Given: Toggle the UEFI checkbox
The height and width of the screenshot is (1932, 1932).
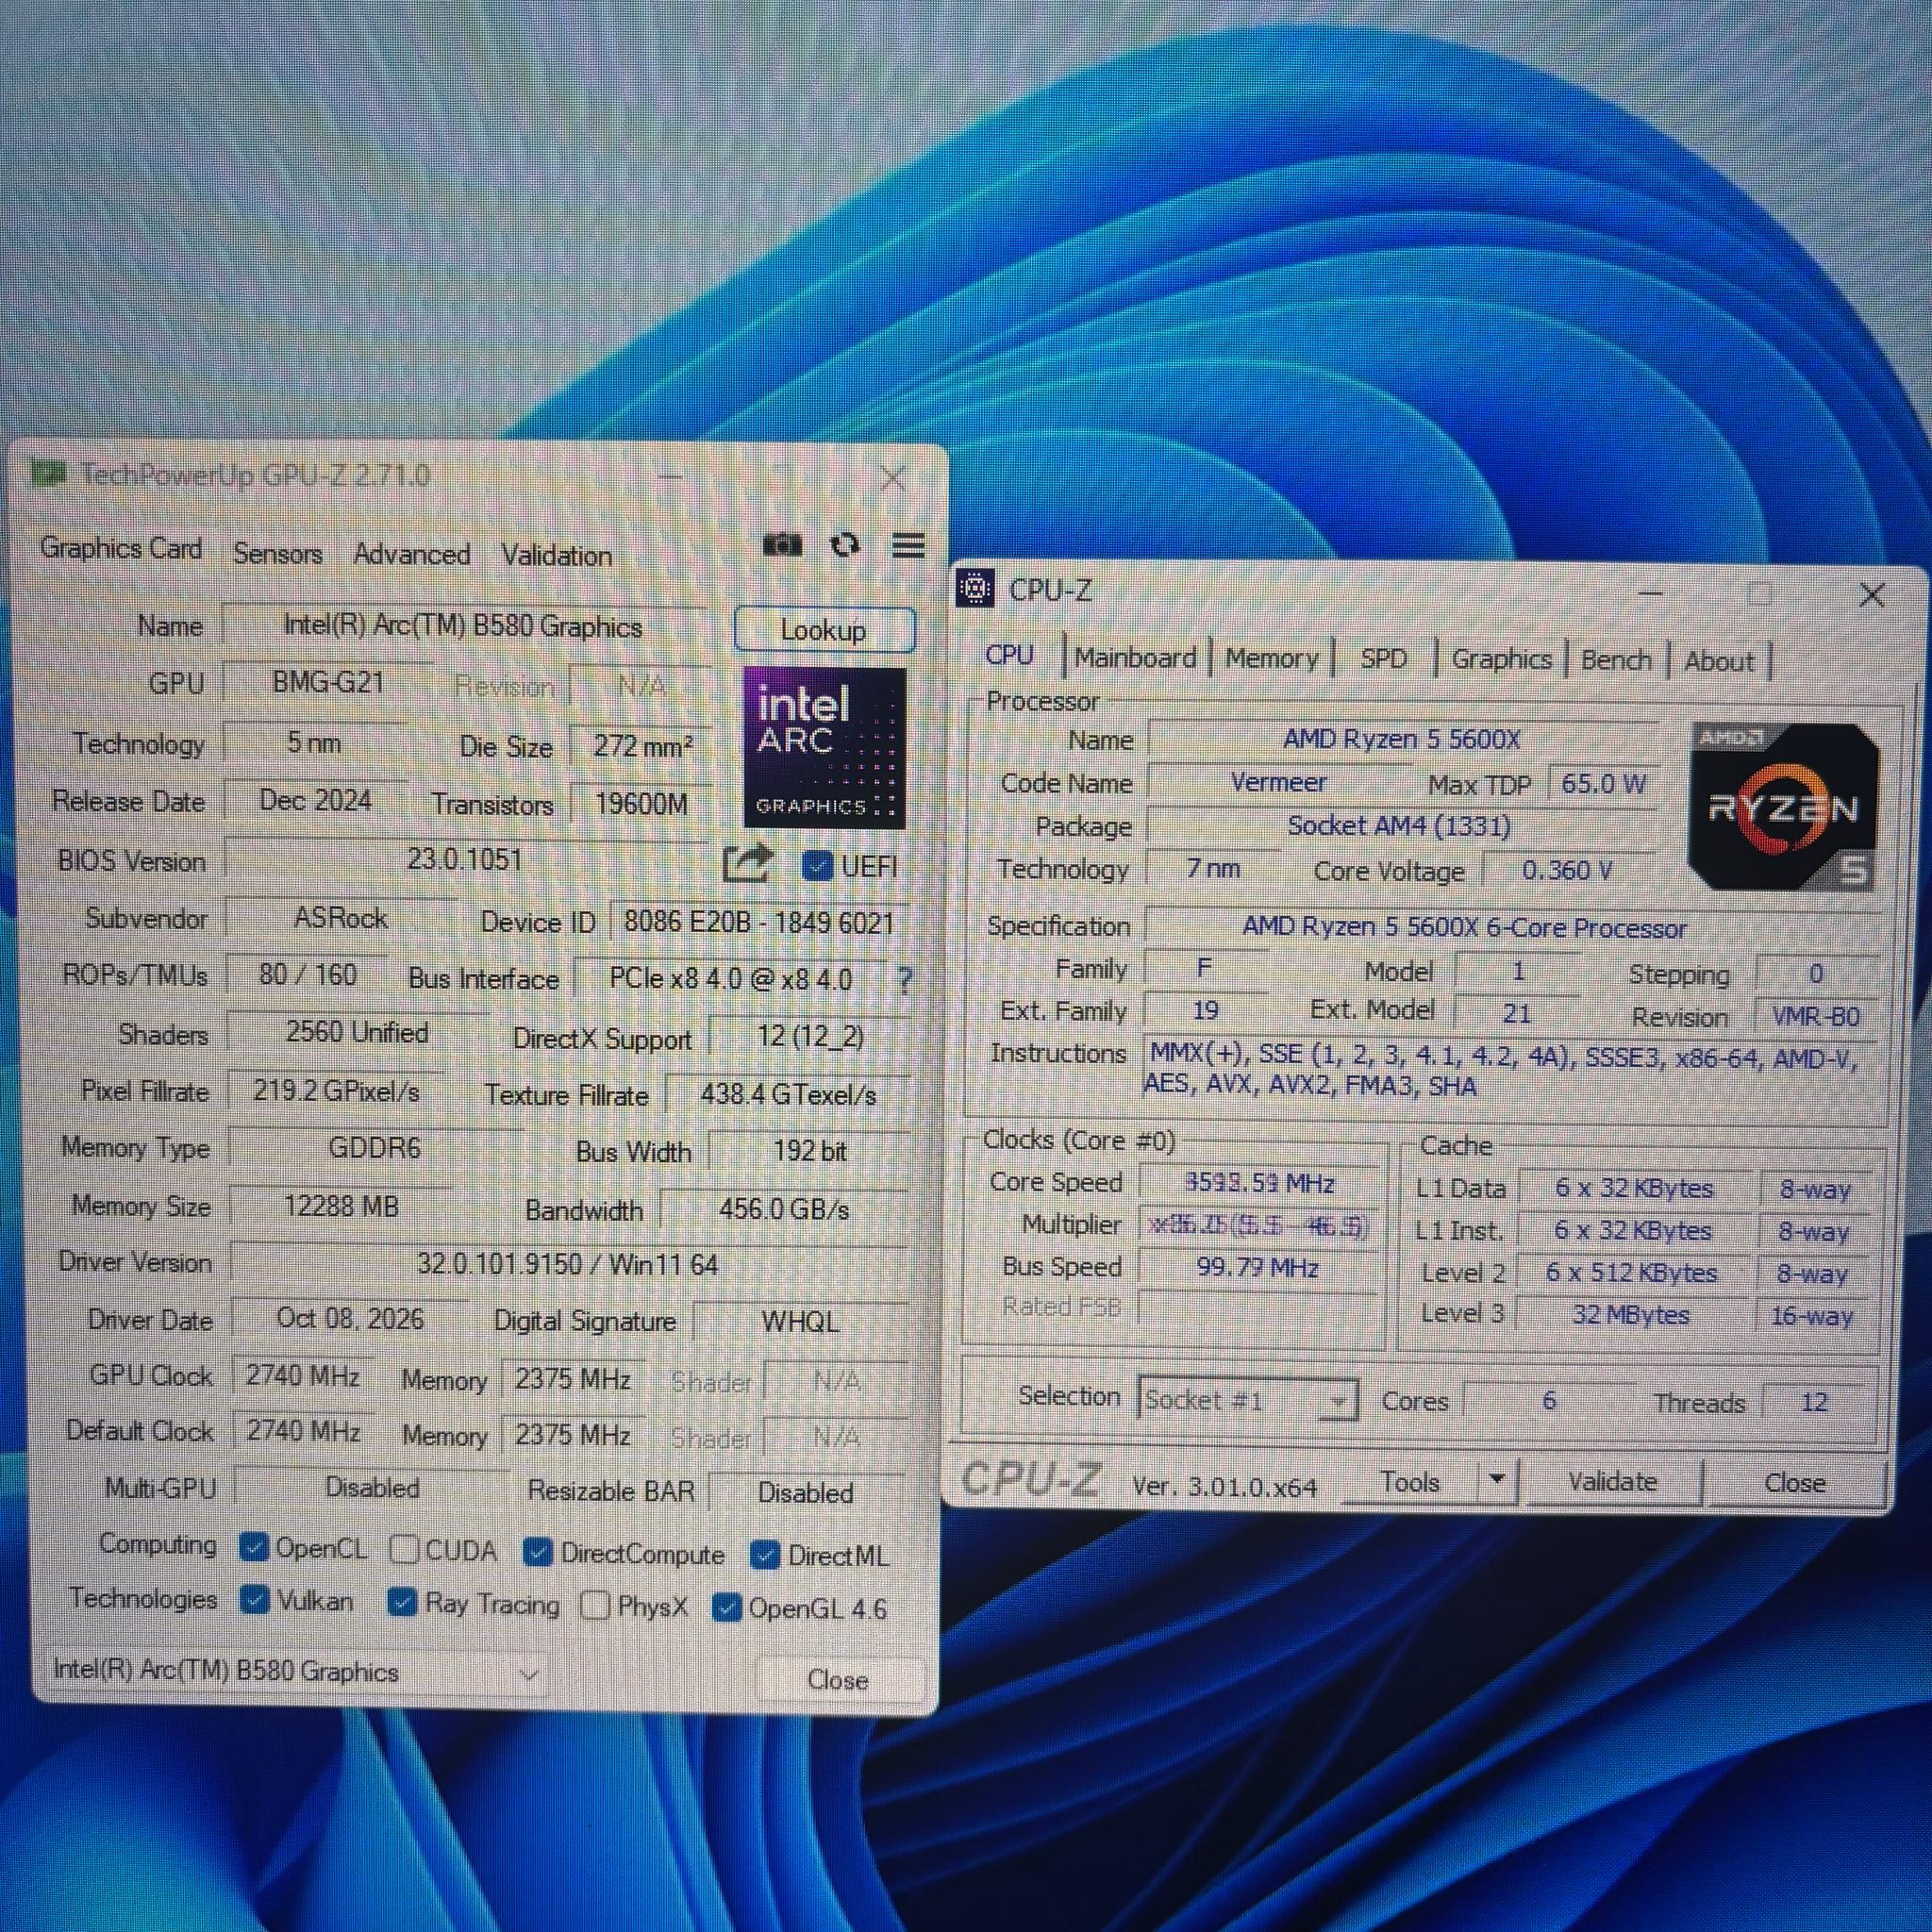Looking at the screenshot, I should 817,865.
